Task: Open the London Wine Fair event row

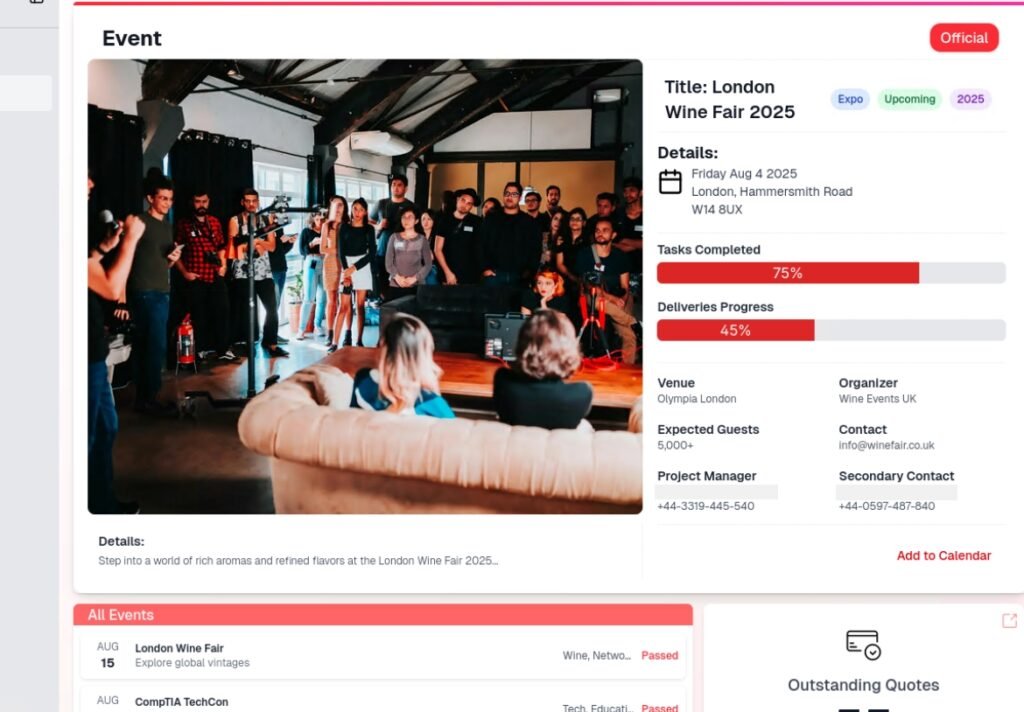Action: [x=383, y=655]
